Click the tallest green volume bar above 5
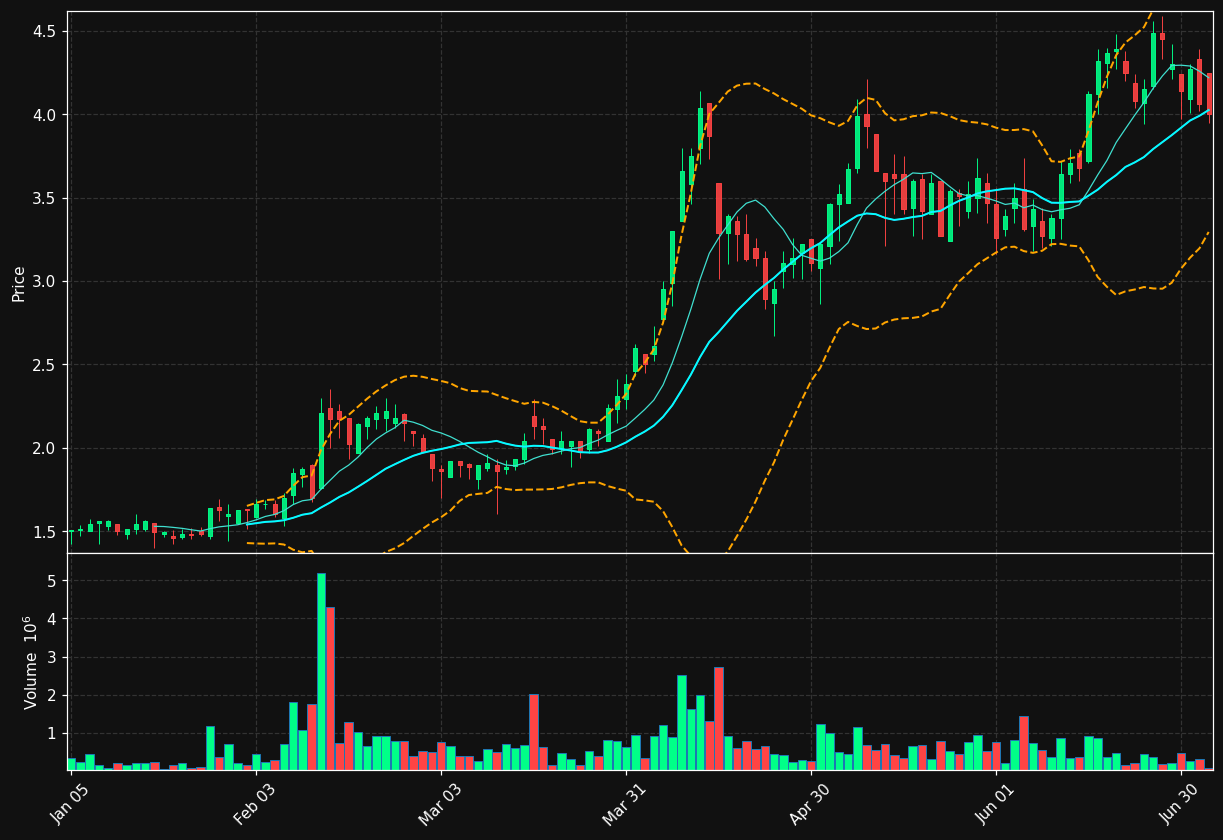The width and height of the screenshot is (1223, 840). (321, 671)
